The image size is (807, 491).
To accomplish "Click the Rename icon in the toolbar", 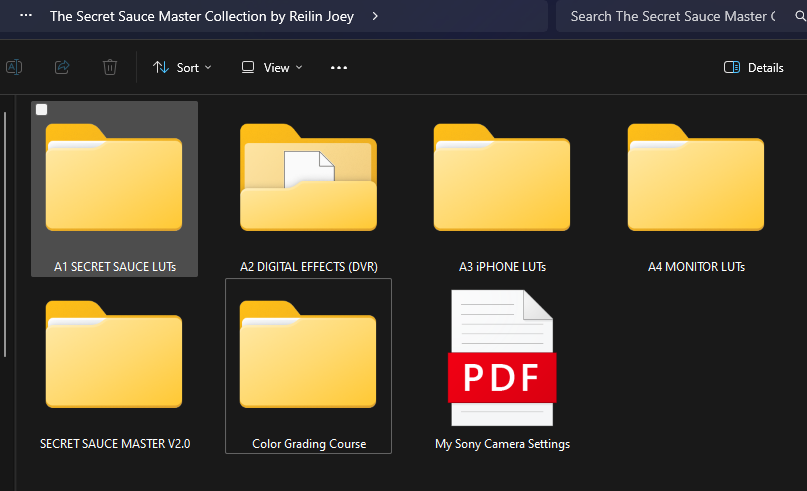I will pos(14,67).
